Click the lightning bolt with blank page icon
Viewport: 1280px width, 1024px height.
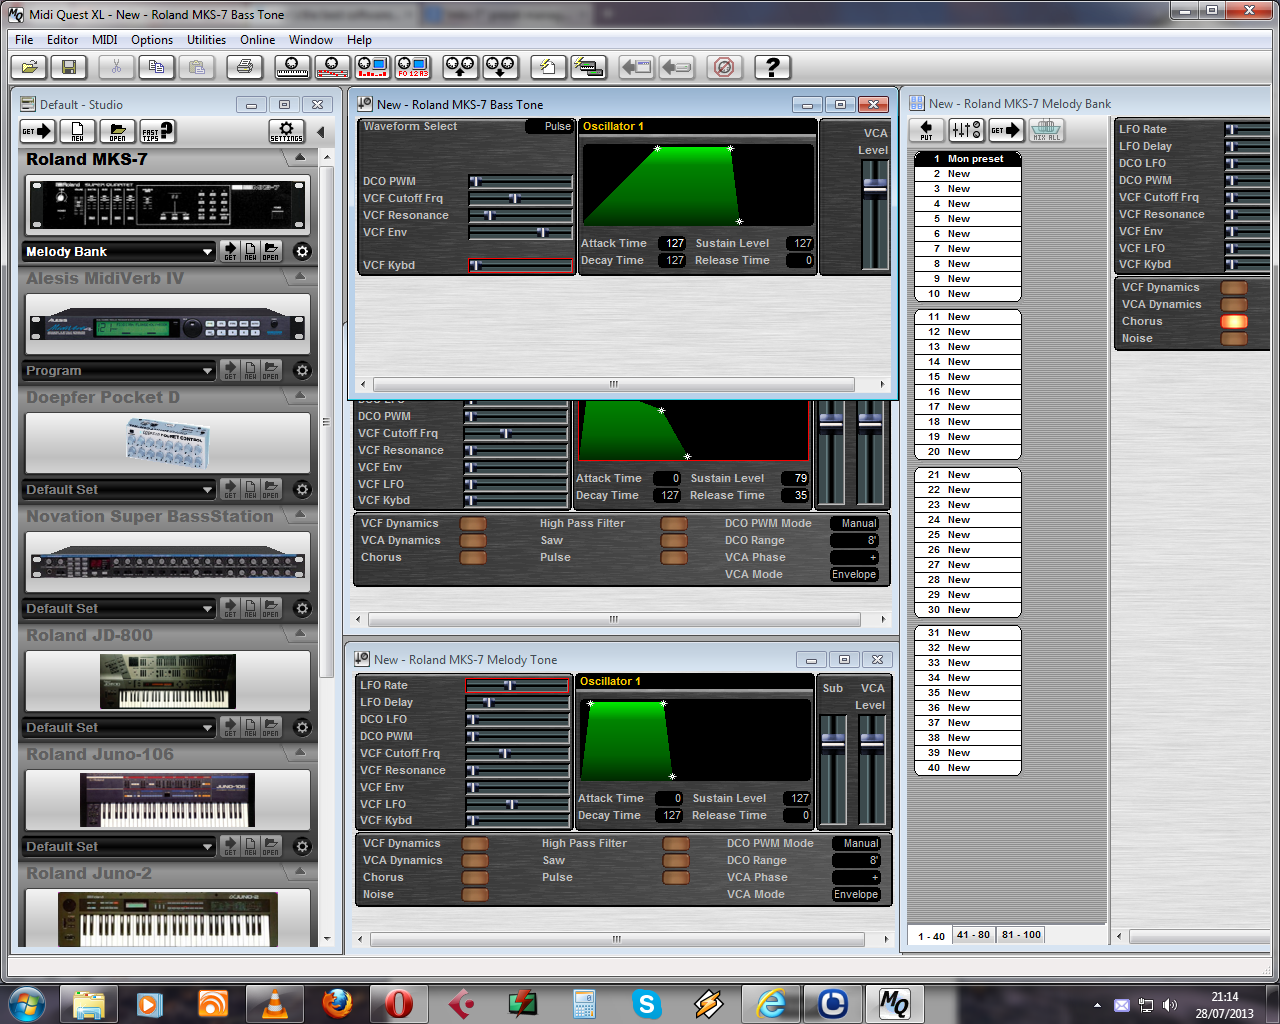point(548,67)
